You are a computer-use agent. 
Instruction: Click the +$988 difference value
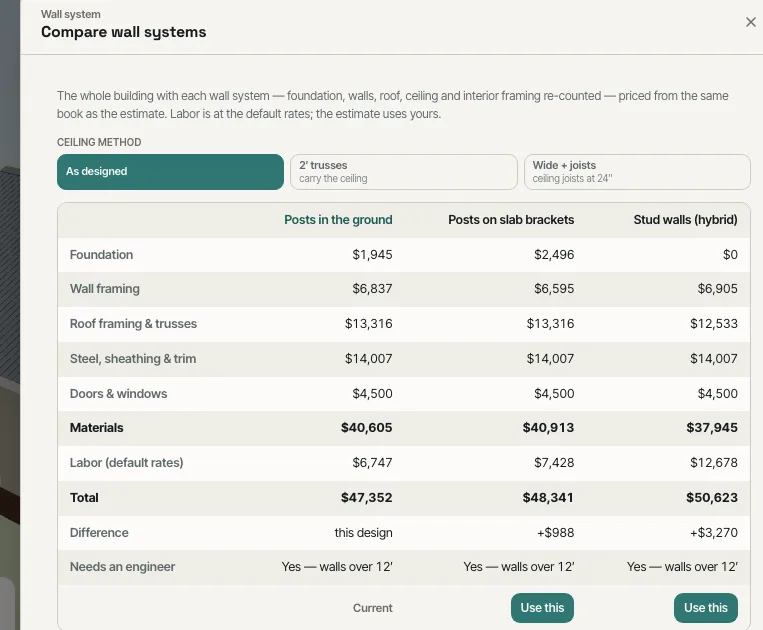tap(555, 533)
